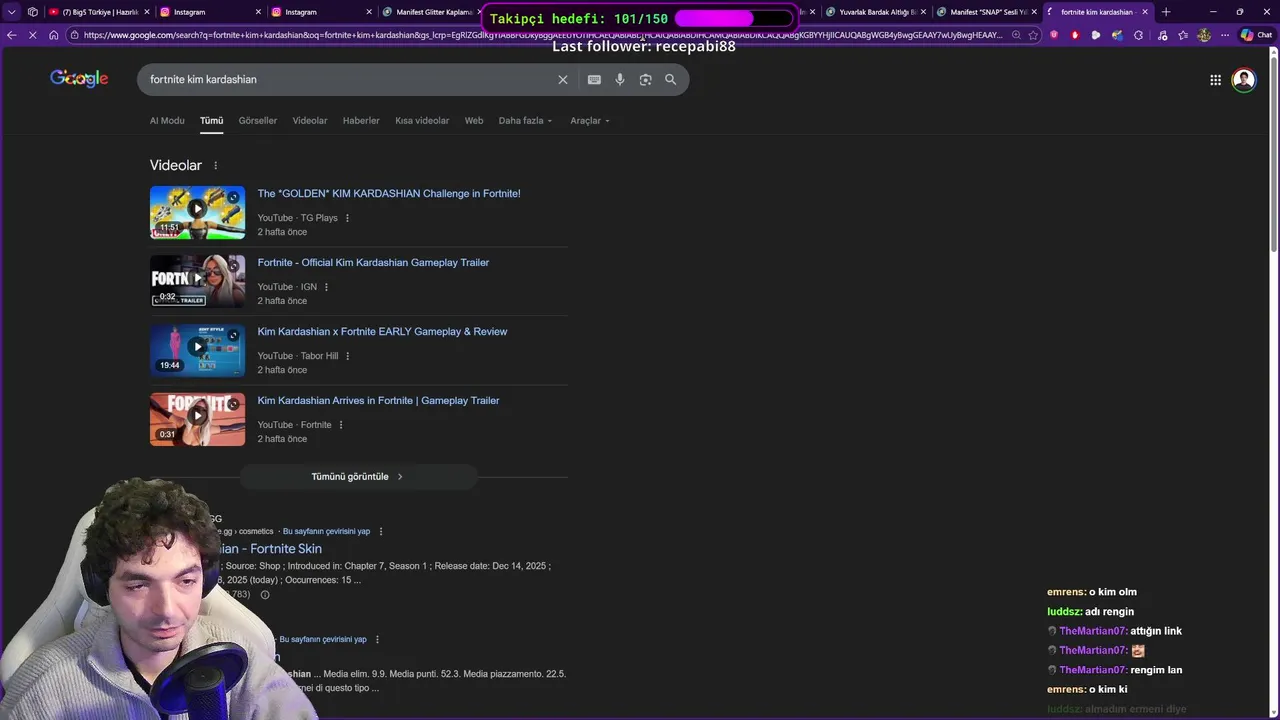
Task: Click the browser address bar URL
Action: (x=543, y=35)
